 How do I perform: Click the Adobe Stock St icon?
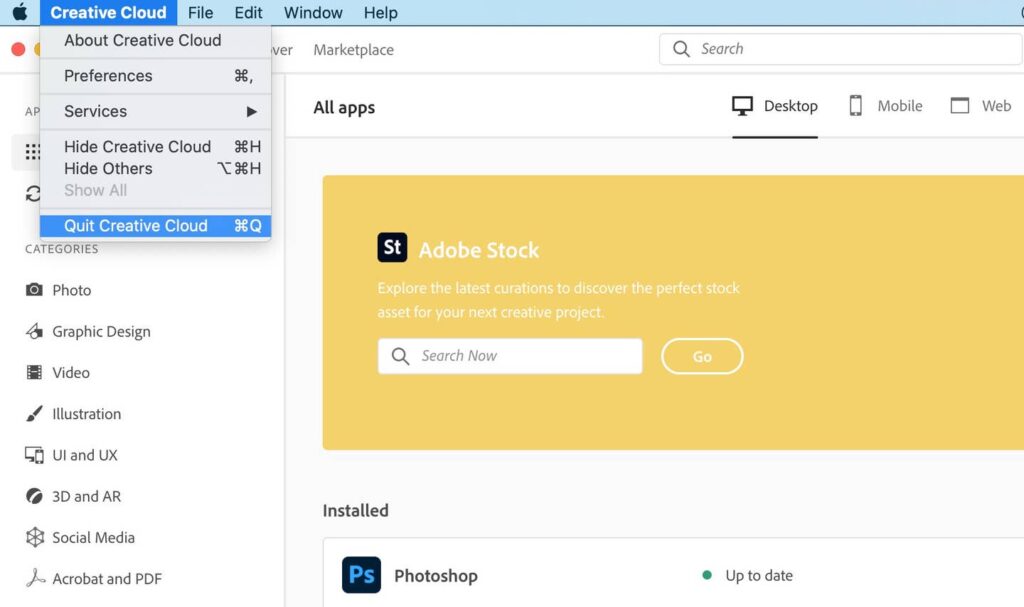point(392,248)
